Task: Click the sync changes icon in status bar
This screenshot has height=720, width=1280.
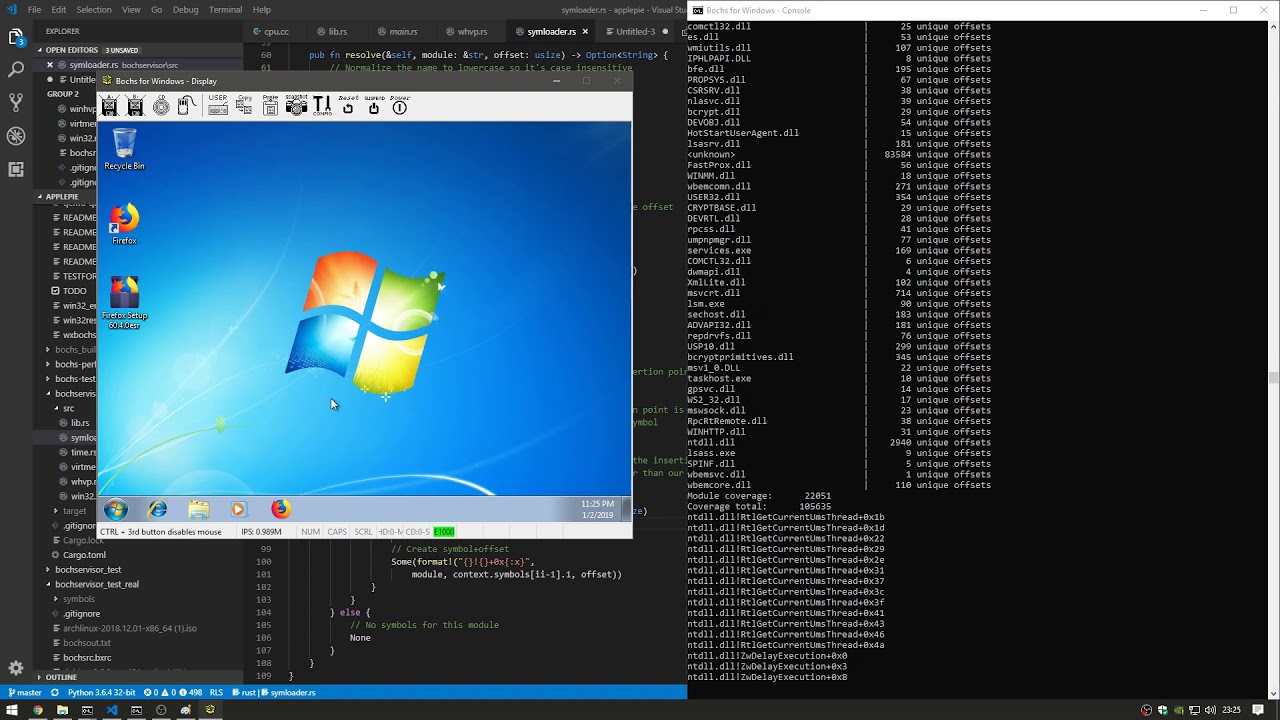Action: (x=55, y=692)
